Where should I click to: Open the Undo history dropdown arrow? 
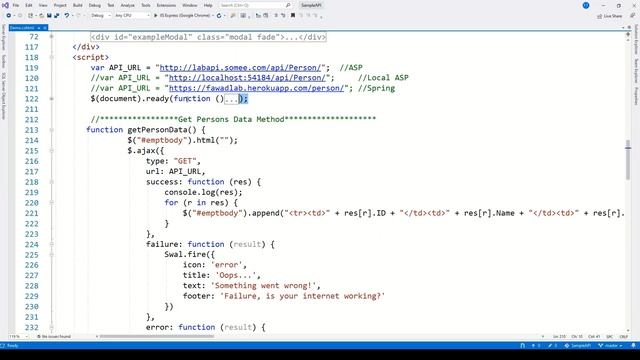[72, 16]
